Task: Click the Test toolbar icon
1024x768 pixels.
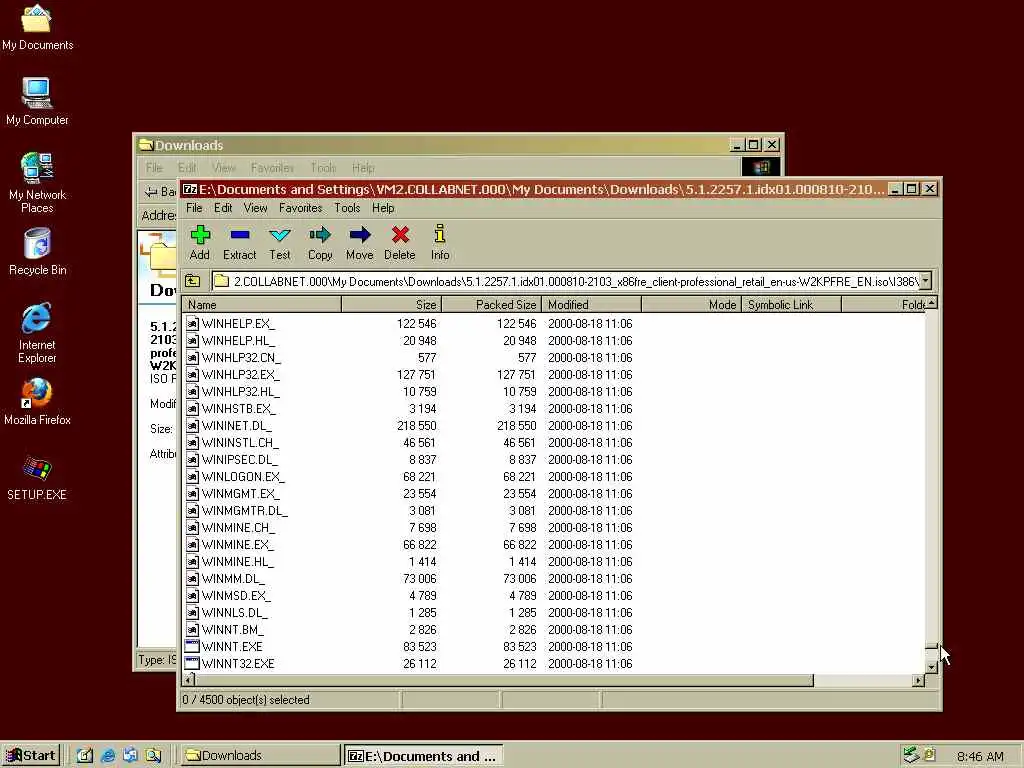Action: point(280,234)
